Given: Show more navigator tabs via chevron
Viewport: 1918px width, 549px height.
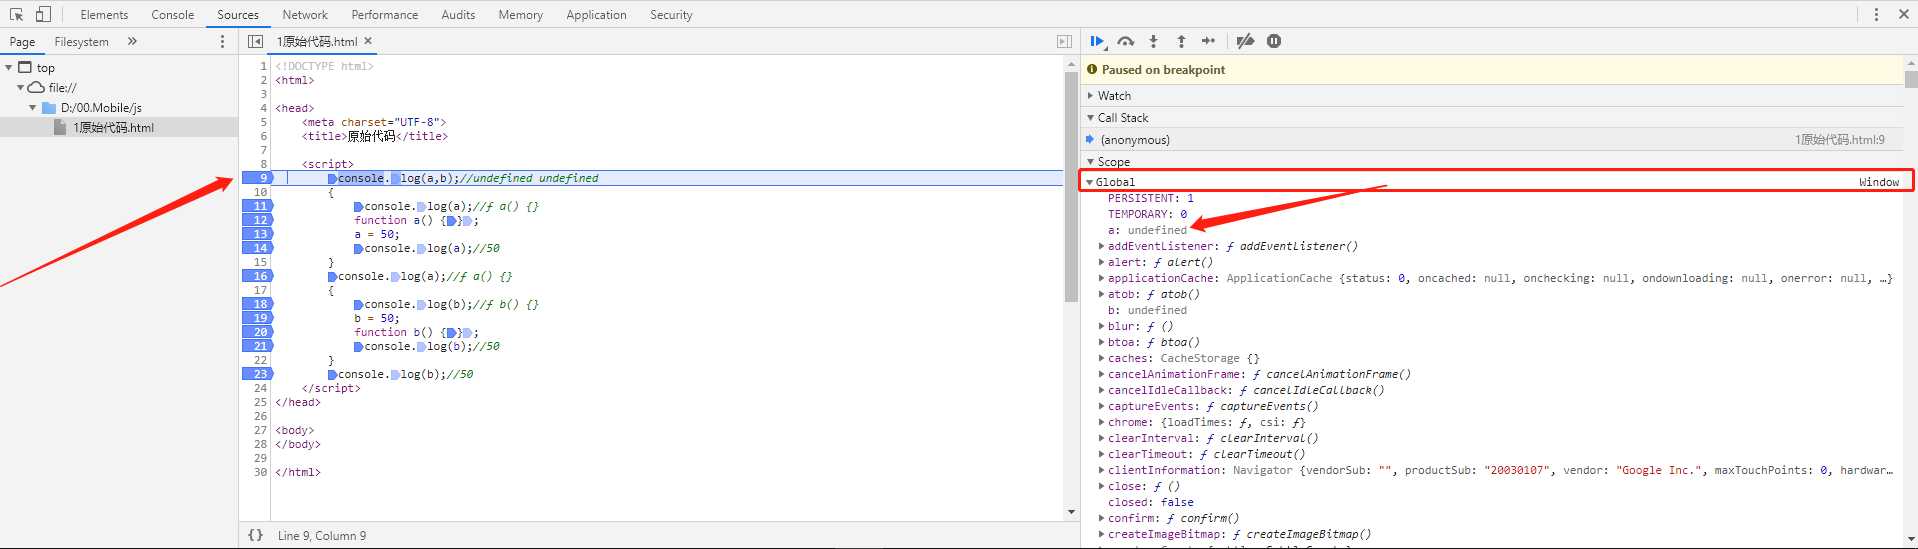Looking at the screenshot, I should point(132,41).
